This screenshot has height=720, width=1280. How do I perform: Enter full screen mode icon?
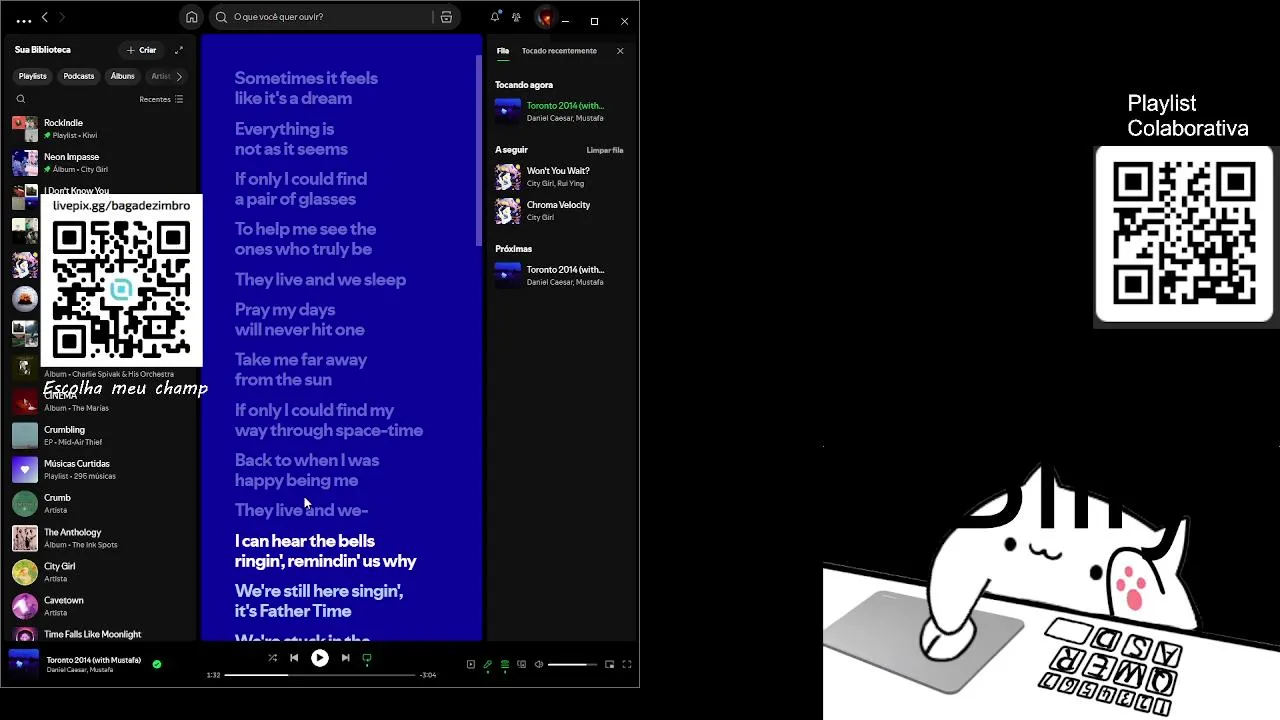tap(627, 664)
